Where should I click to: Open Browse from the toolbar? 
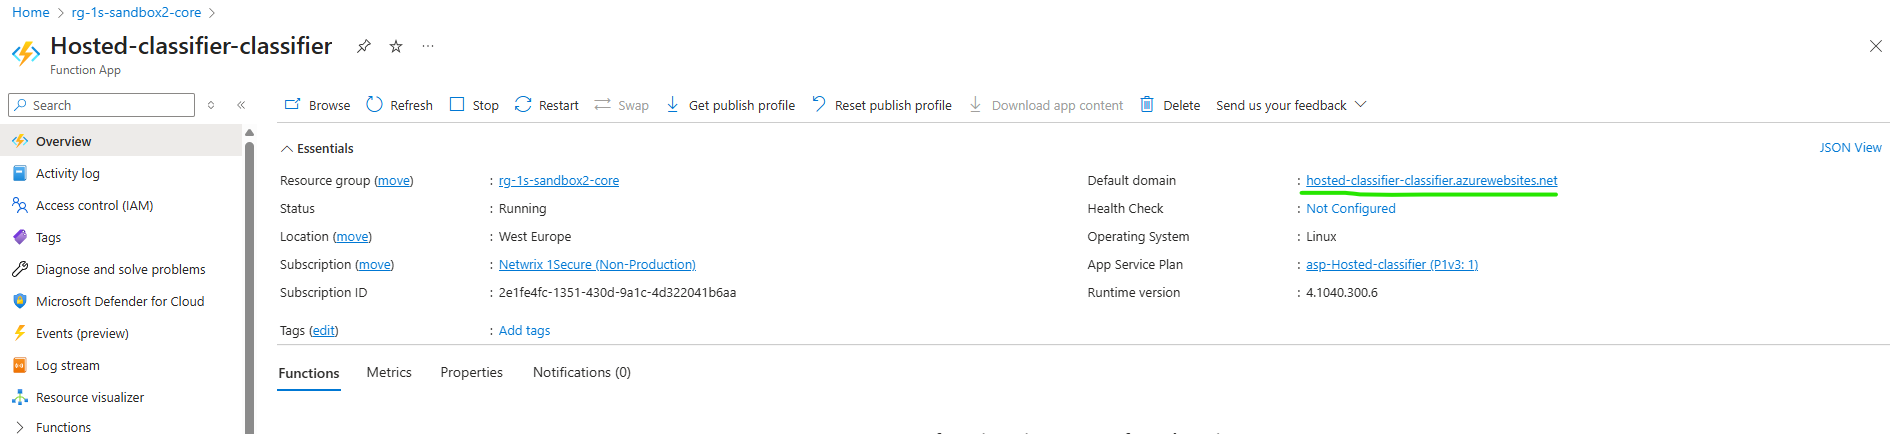pos(318,105)
